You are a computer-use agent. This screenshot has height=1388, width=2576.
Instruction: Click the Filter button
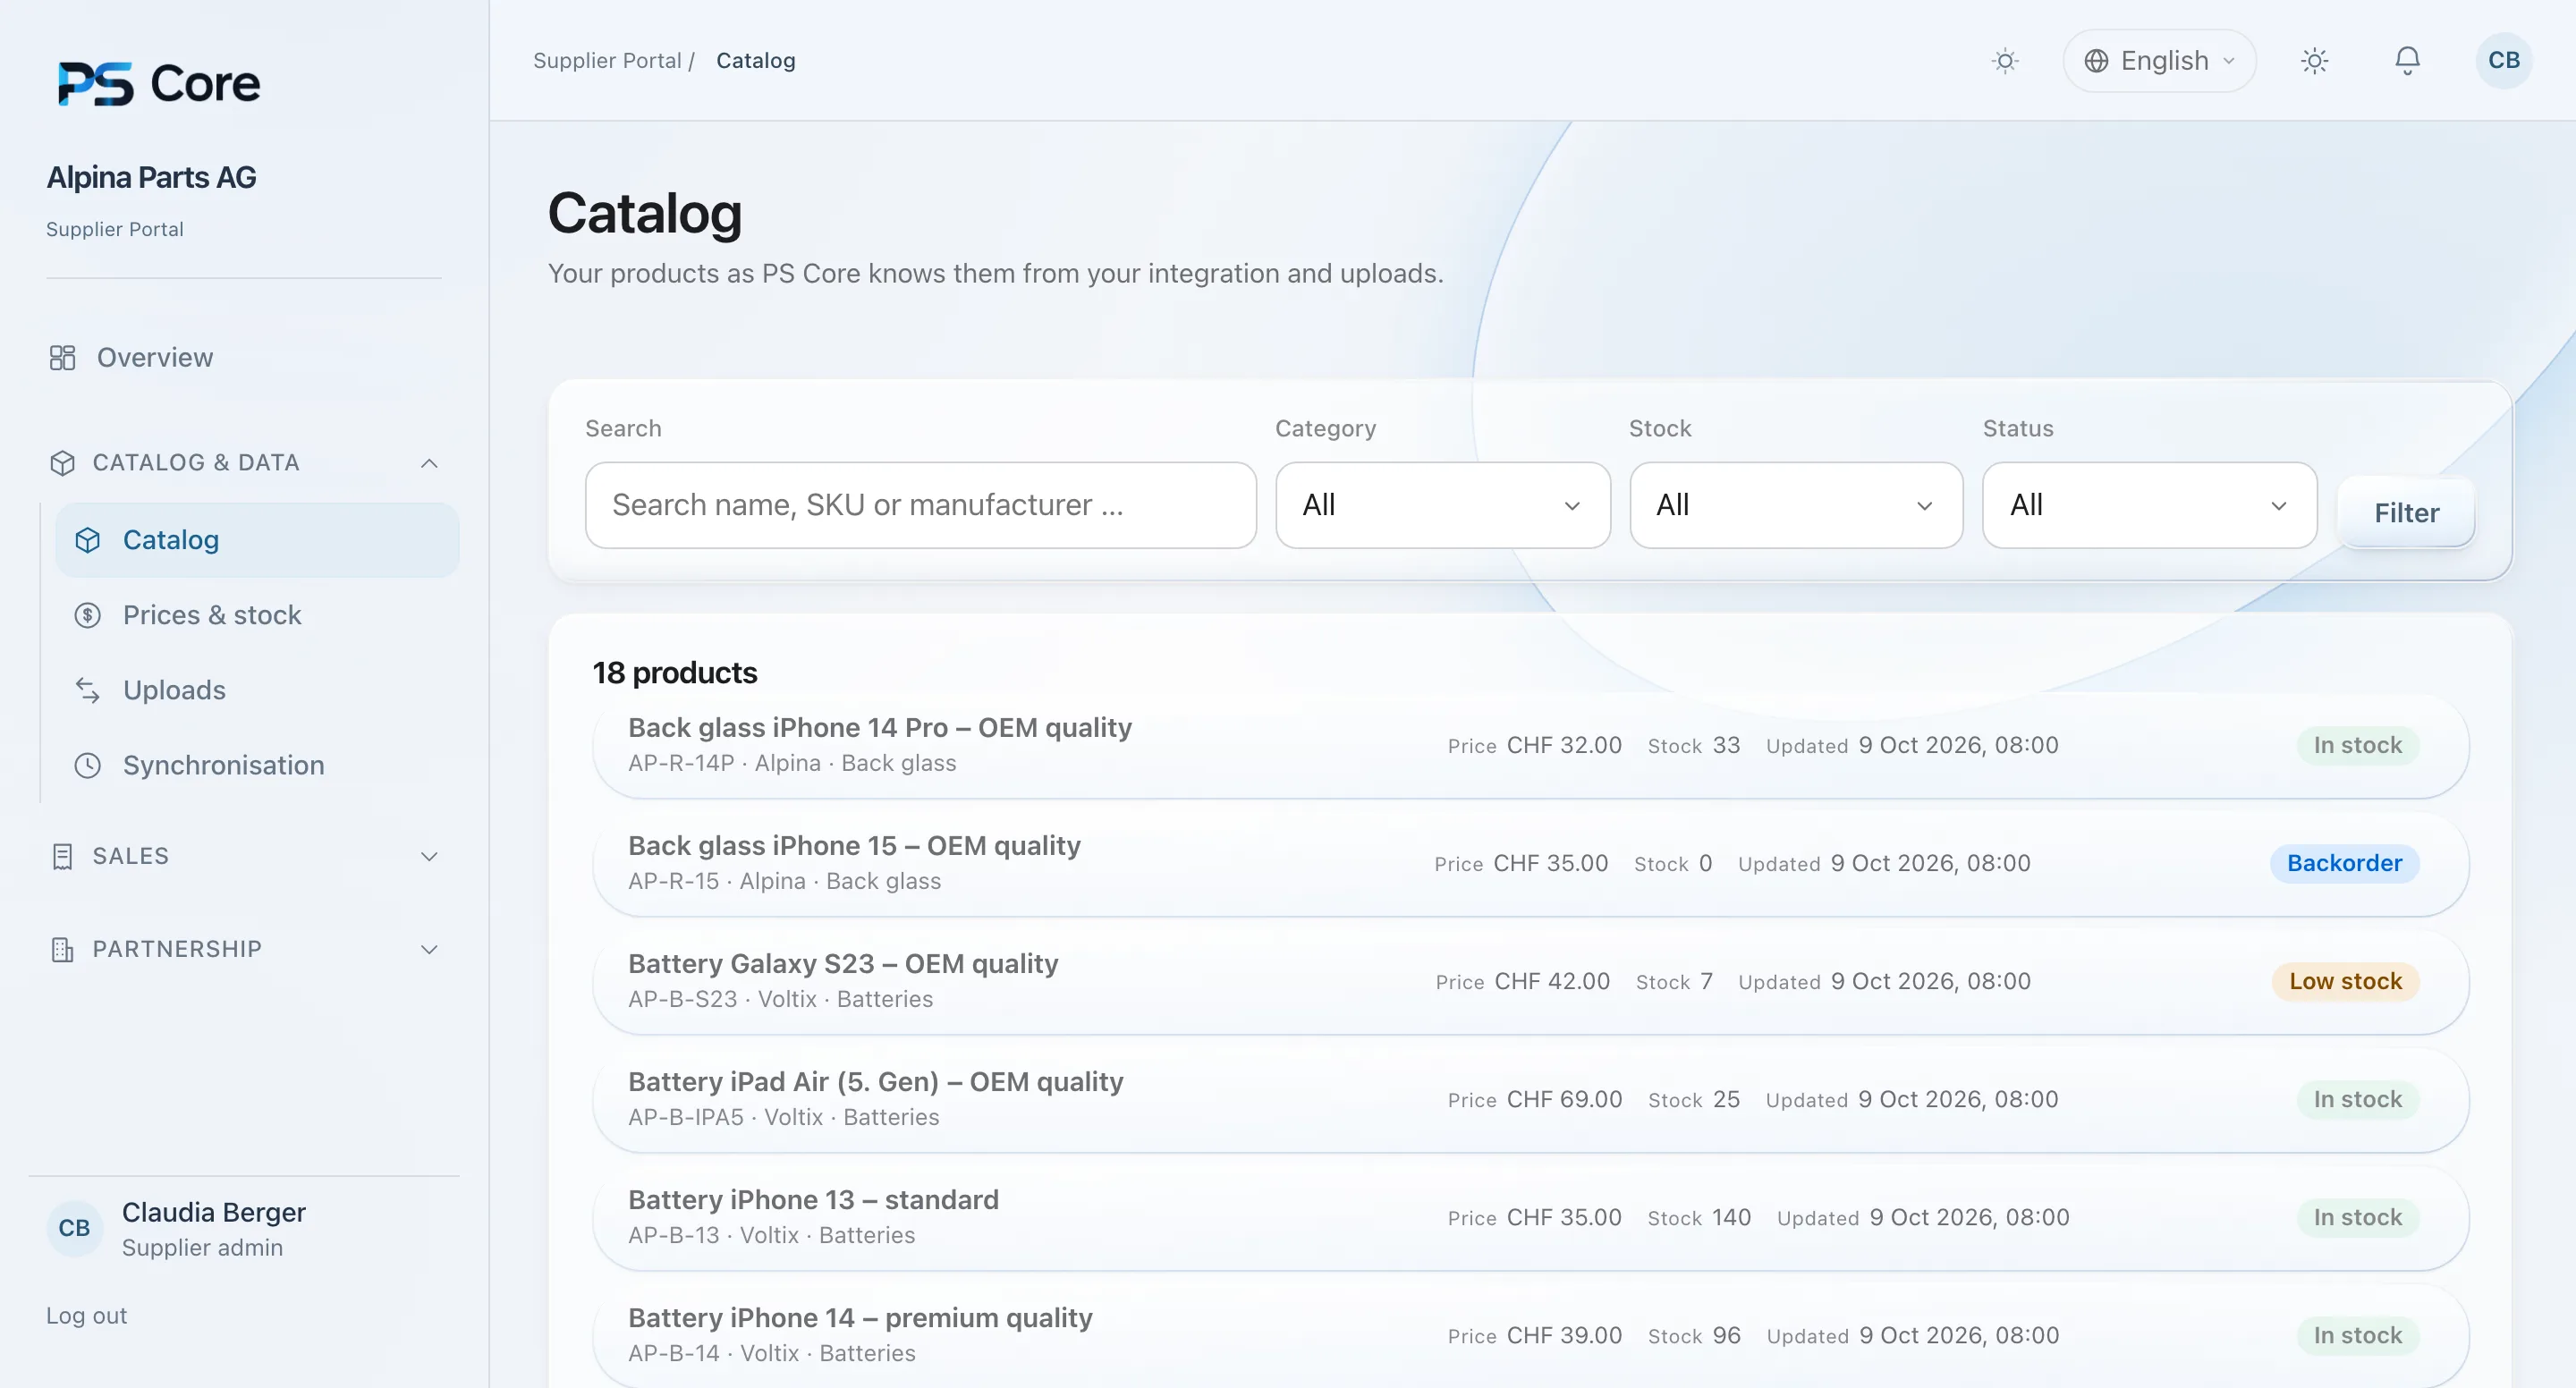[2406, 512]
